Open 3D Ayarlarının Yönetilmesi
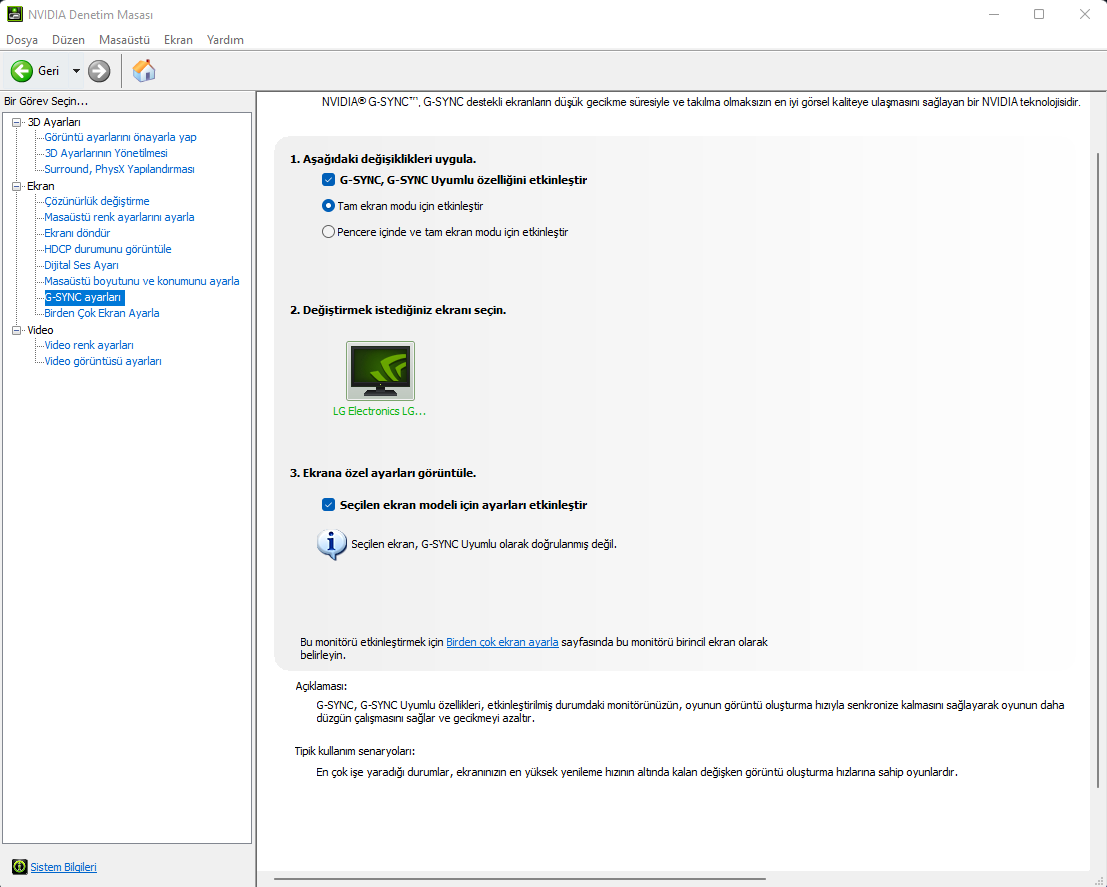The height and width of the screenshot is (887, 1107). coord(106,153)
